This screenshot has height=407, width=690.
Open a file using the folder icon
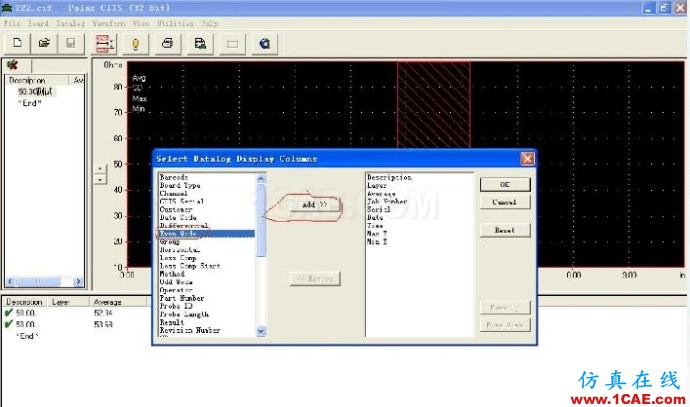click(x=44, y=43)
